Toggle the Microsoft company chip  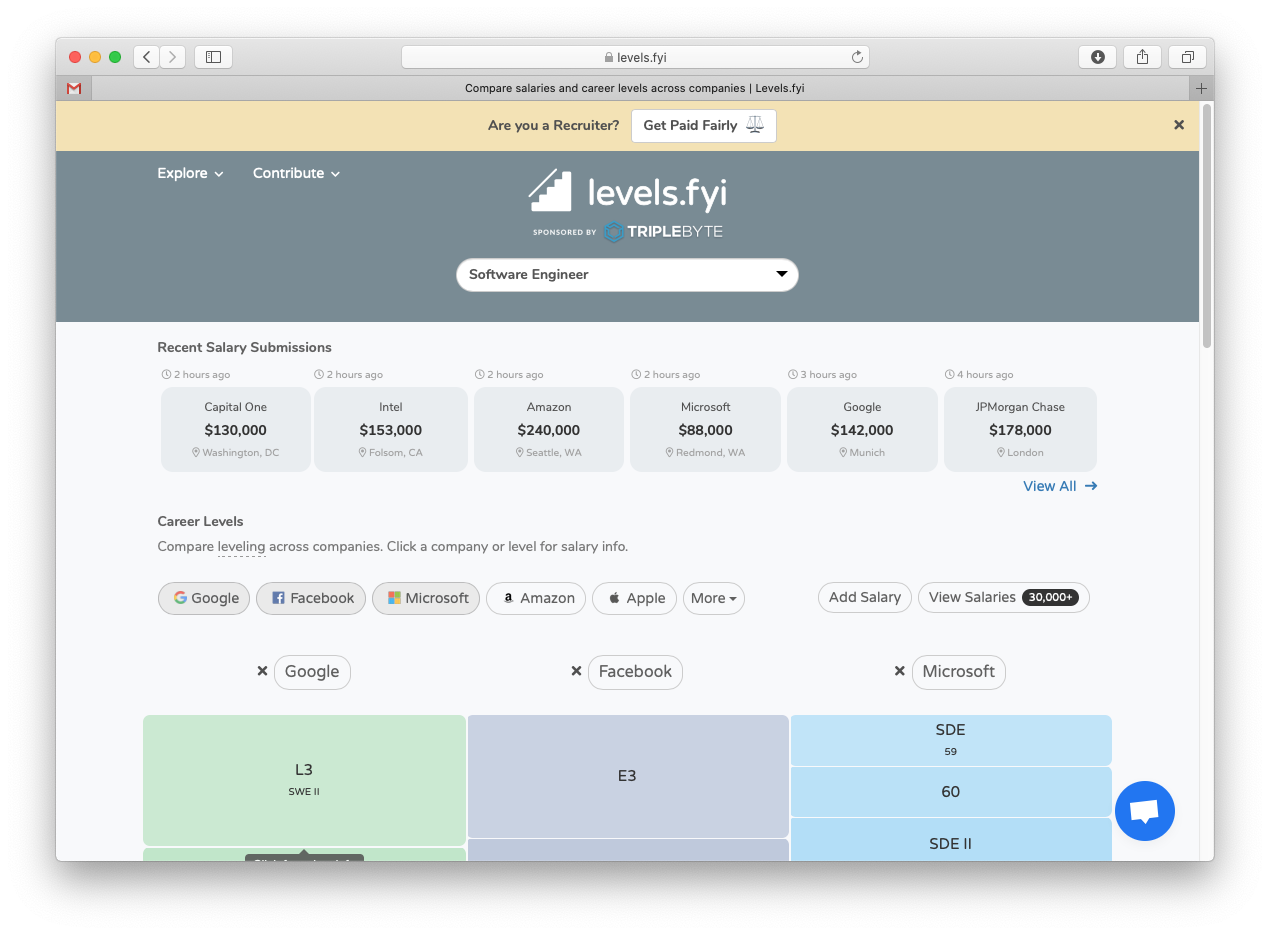(426, 598)
